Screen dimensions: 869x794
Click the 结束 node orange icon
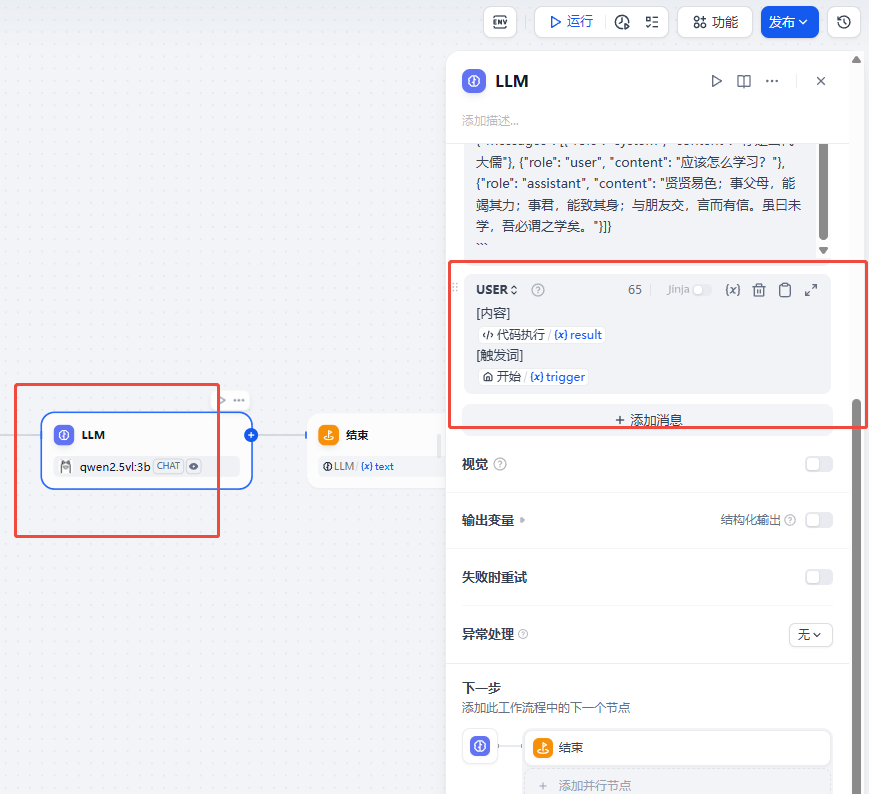tap(329, 435)
